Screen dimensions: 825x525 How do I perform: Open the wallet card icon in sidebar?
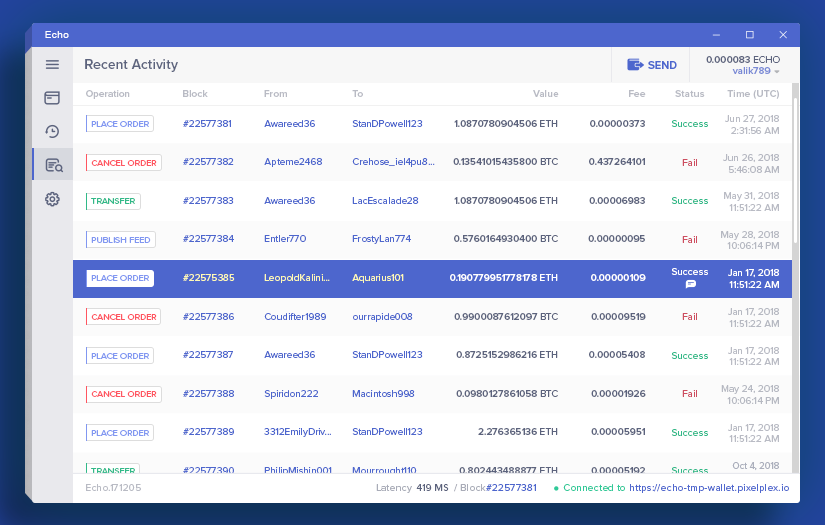pyautogui.click(x=52, y=98)
